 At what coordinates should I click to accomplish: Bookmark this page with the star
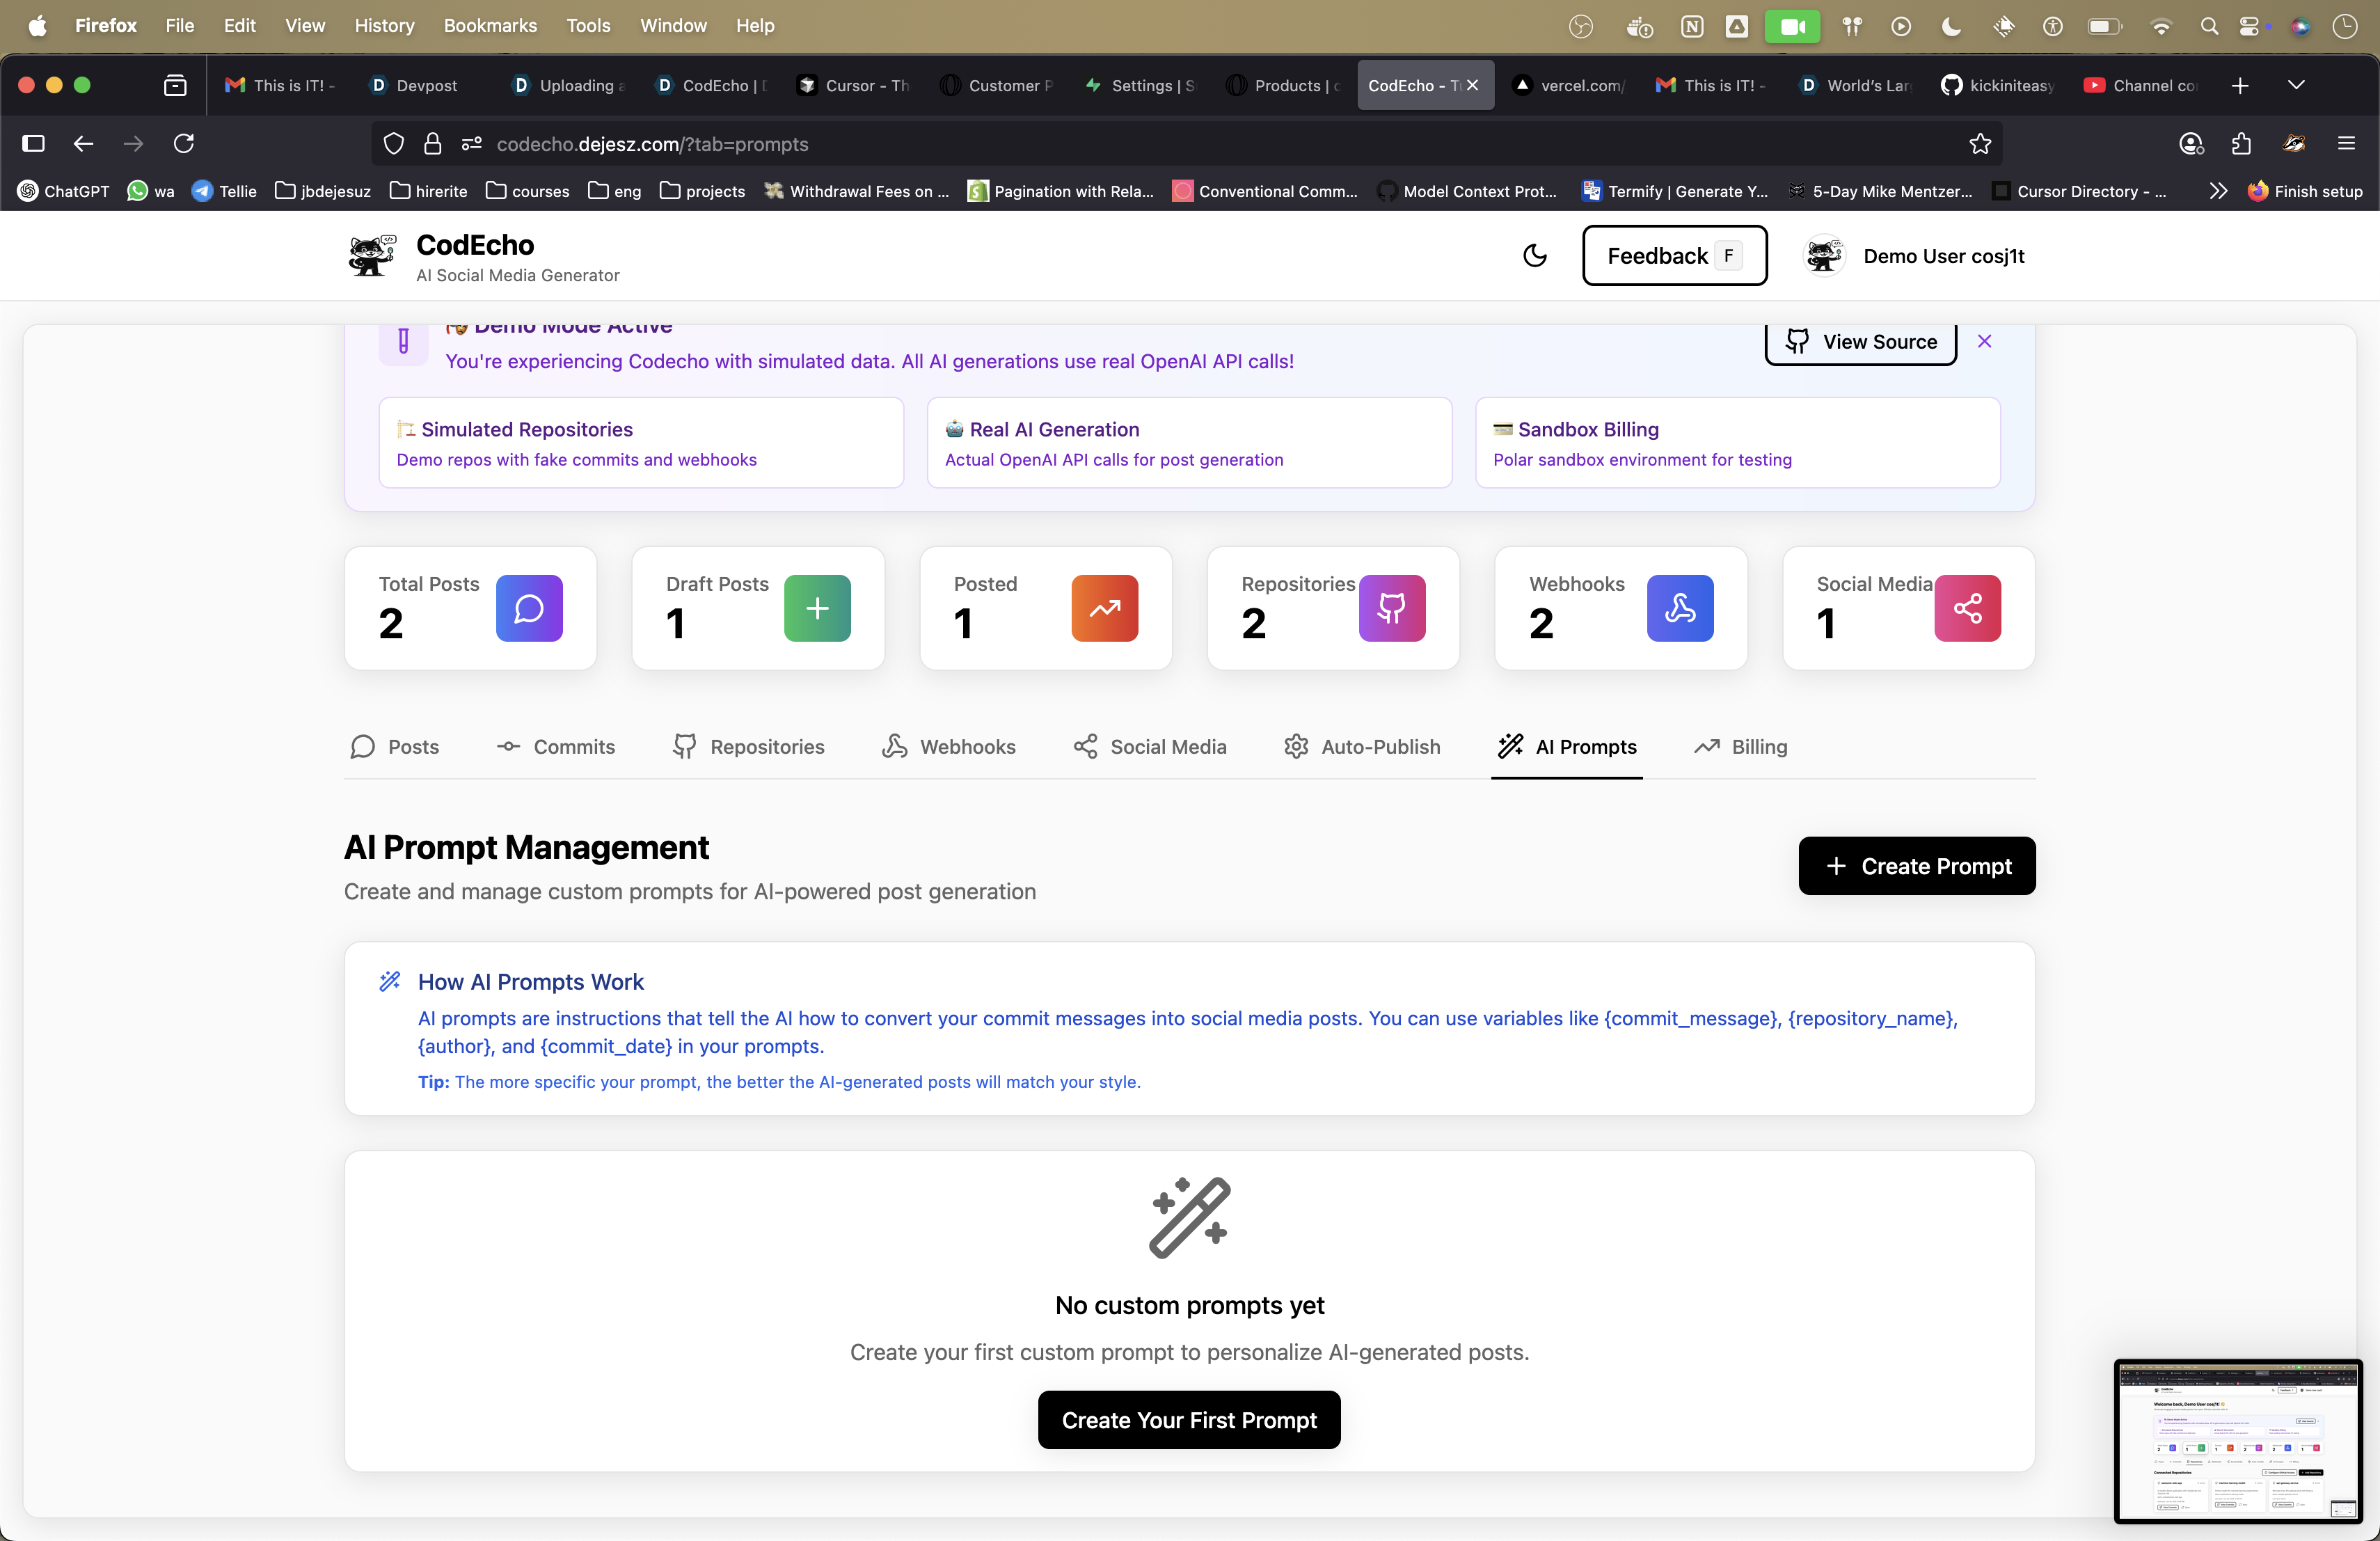(1979, 144)
